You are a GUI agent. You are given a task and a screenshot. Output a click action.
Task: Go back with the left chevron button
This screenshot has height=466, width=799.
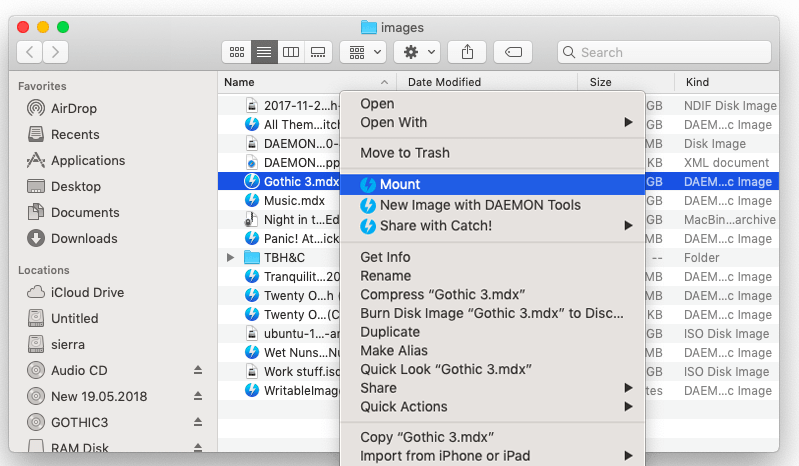30,52
